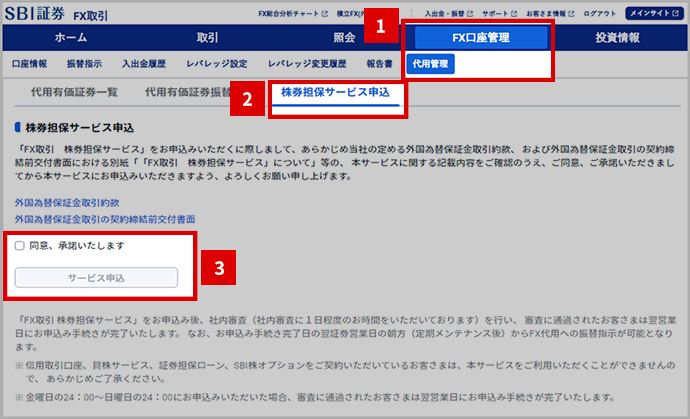The image size is (690, 419).
Task: Open the 外国為替保証金取引約款 link
Action: (x=67, y=203)
